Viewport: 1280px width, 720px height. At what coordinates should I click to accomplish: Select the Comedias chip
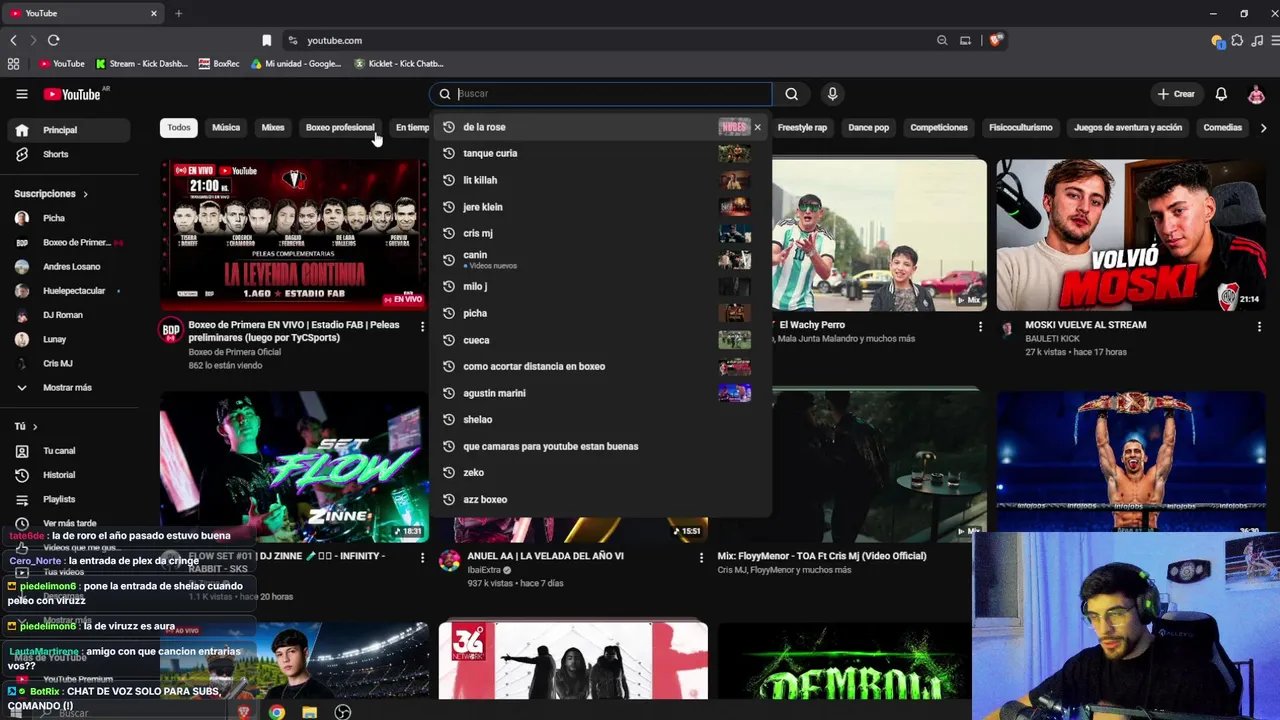[x=1223, y=128]
